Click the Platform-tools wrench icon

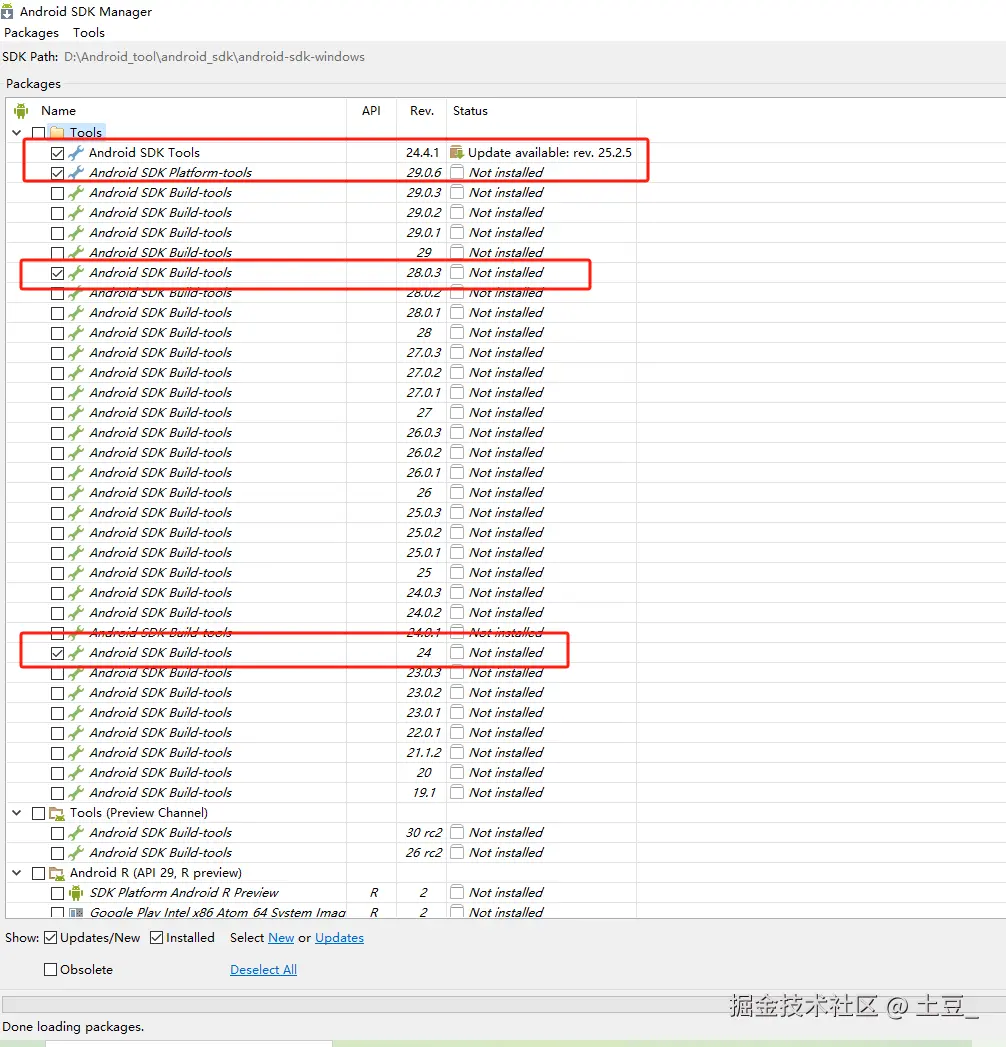[x=76, y=172]
